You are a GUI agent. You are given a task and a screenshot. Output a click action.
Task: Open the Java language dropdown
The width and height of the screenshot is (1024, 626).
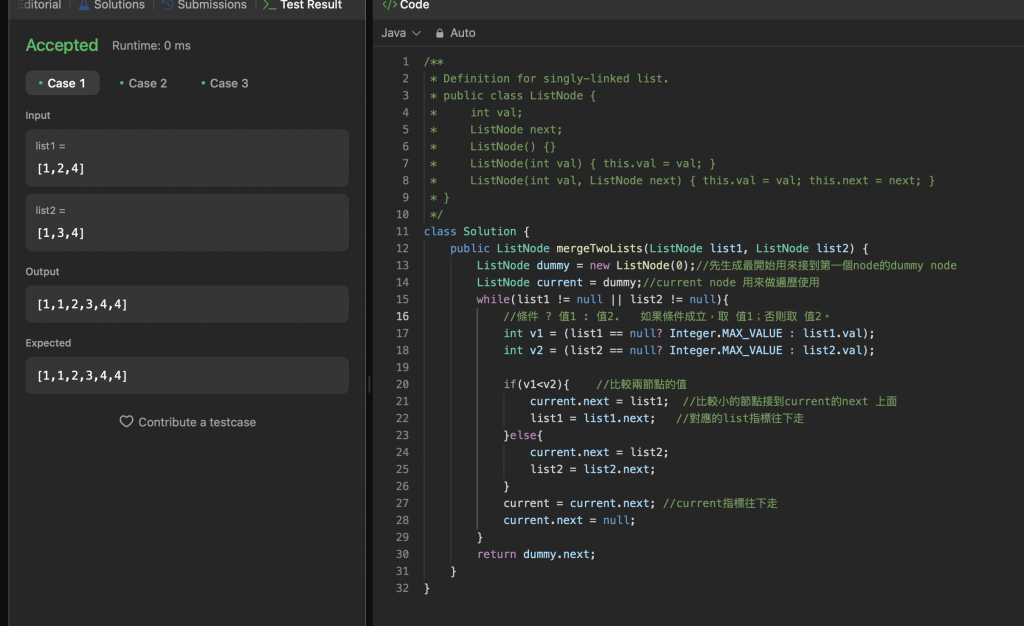point(400,33)
